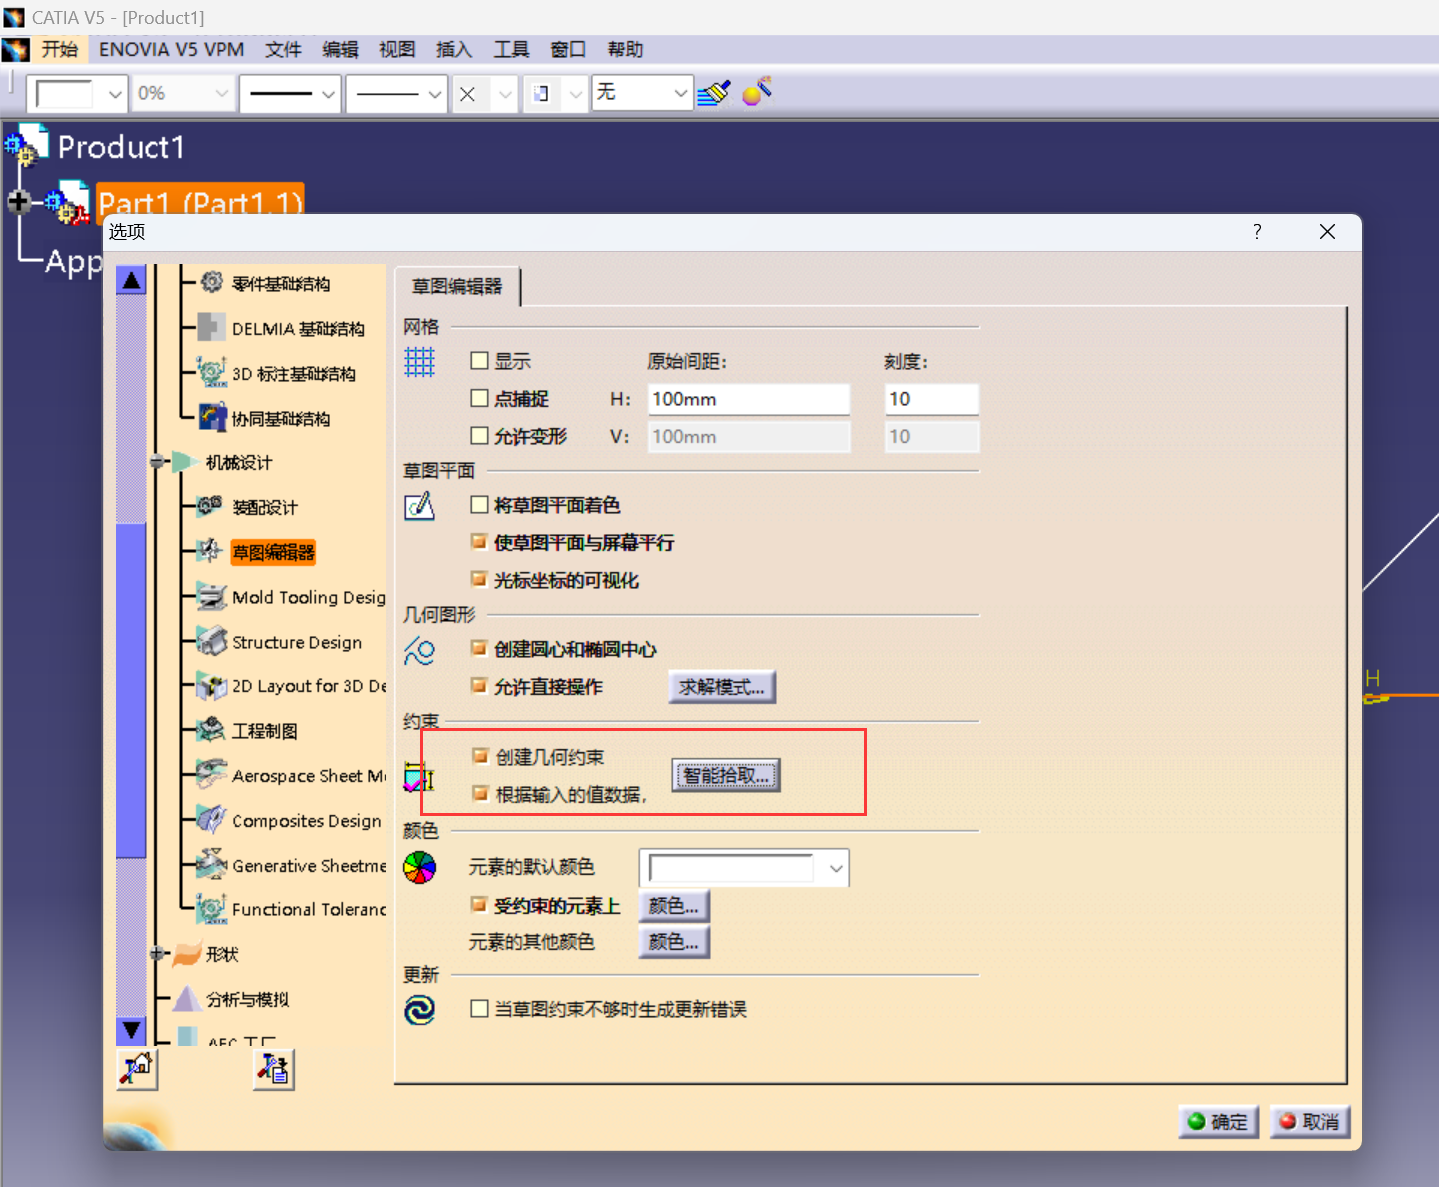Select 2D Layout for 3D Design icon
The image size is (1439, 1187).
coord(211,686)
